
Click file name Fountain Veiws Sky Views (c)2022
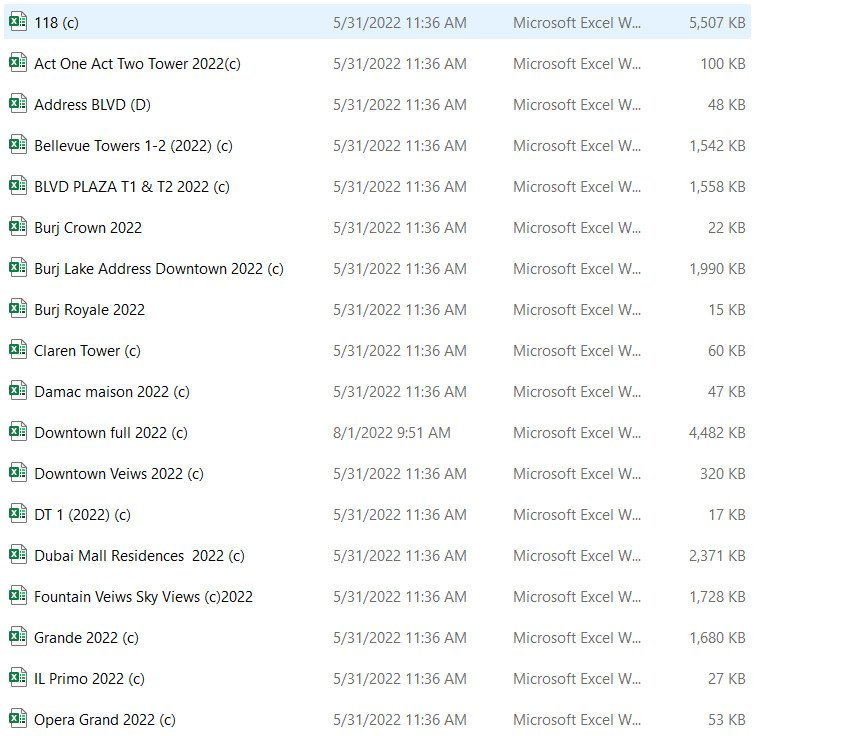pos(144,597)
